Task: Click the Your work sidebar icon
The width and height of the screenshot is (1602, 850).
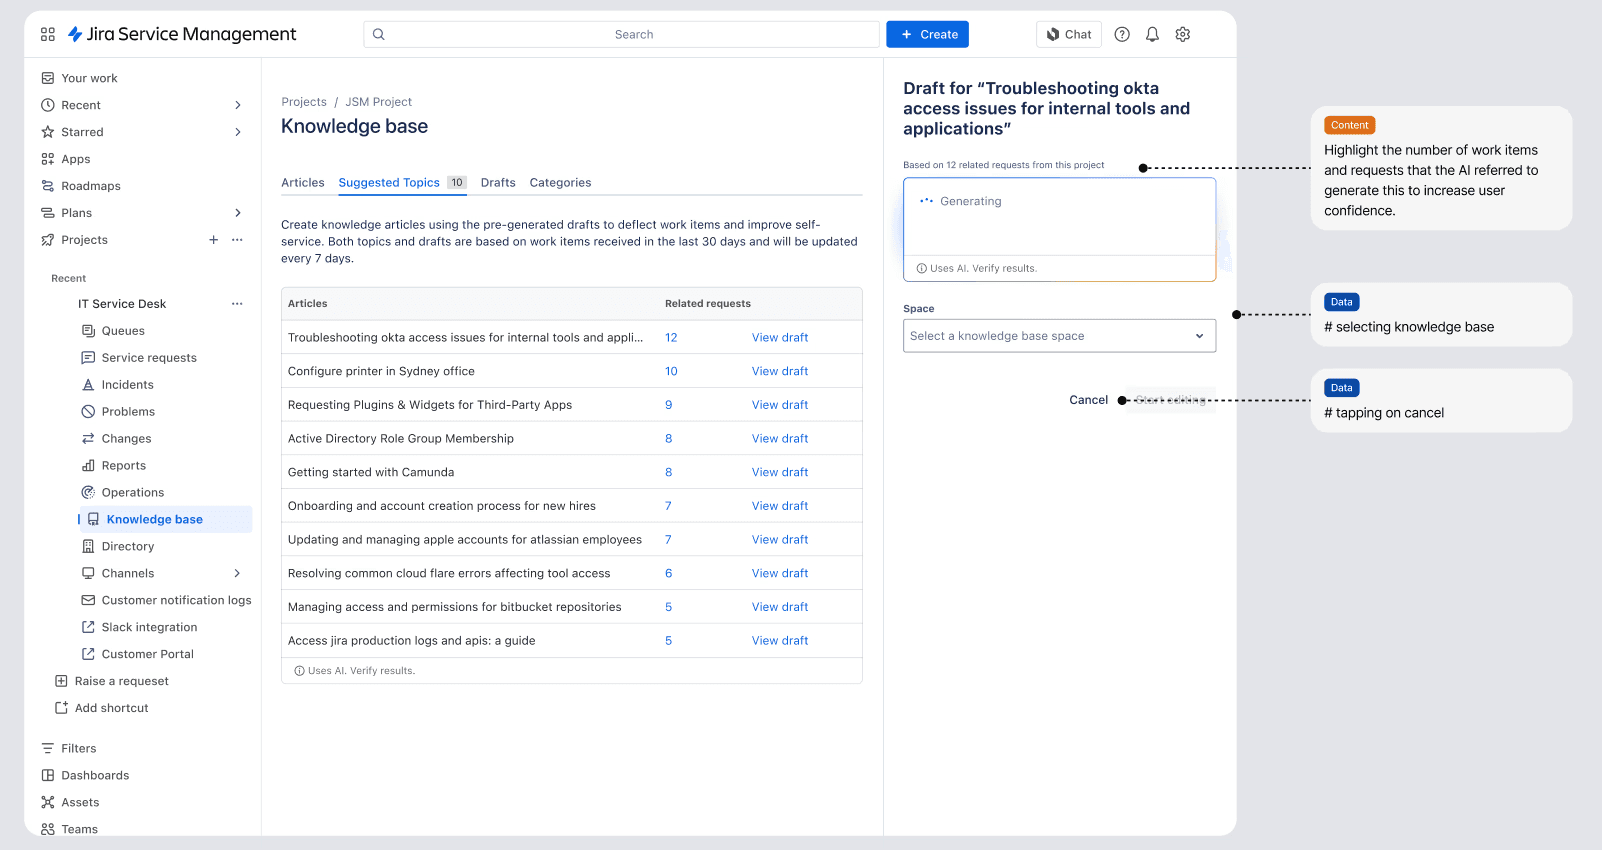Action: [47, 78]
